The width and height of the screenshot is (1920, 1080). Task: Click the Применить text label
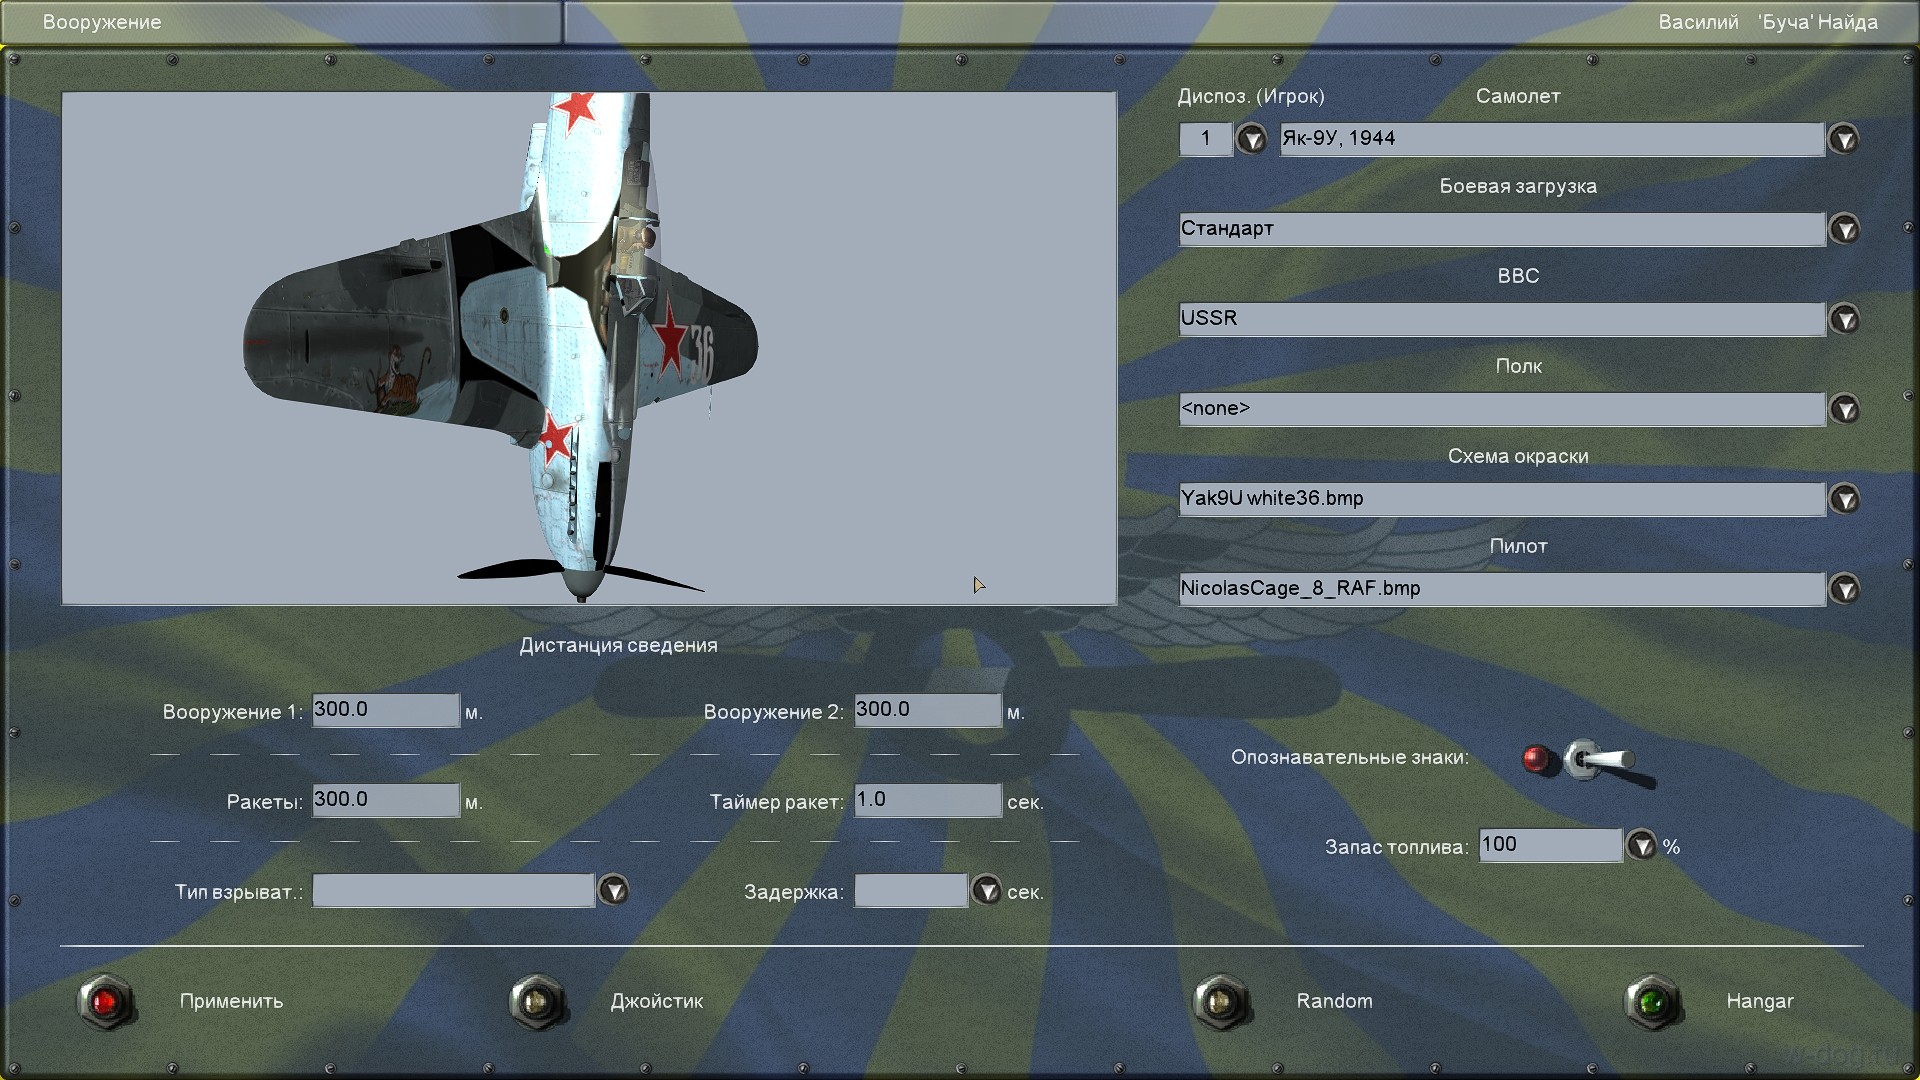click(231, 1001)
